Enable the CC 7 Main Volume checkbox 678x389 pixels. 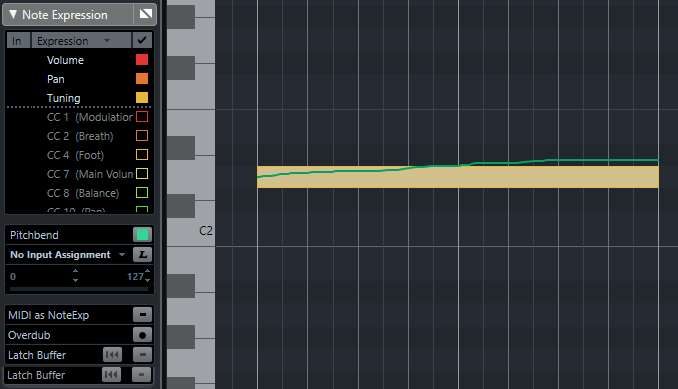[142, 174]
